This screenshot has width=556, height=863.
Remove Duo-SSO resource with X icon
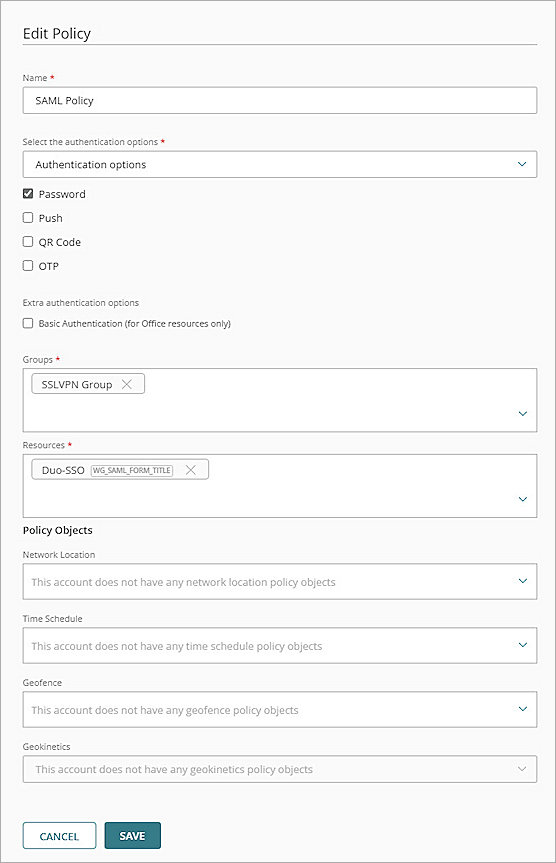coord(190,470)
